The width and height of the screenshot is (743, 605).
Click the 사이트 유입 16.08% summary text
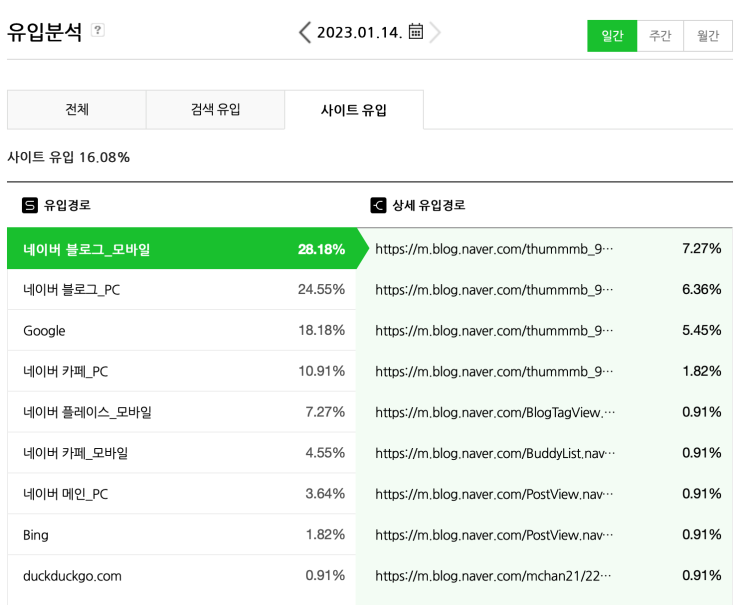tap(68, 157)
